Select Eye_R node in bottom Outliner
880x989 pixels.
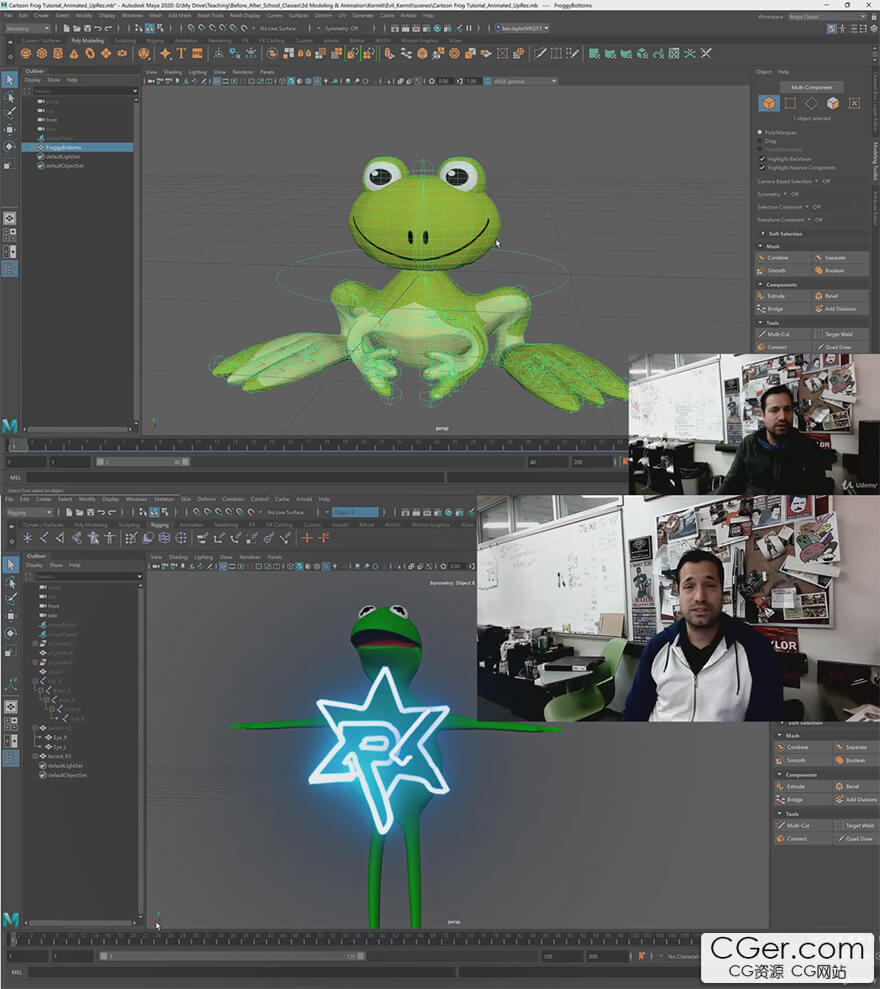pos(60,737)
